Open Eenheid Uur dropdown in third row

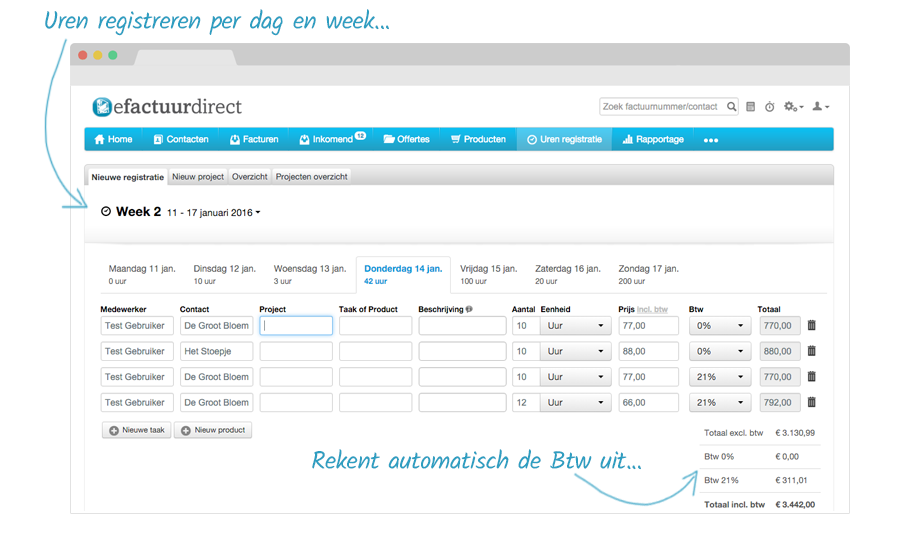click(575, 377)
